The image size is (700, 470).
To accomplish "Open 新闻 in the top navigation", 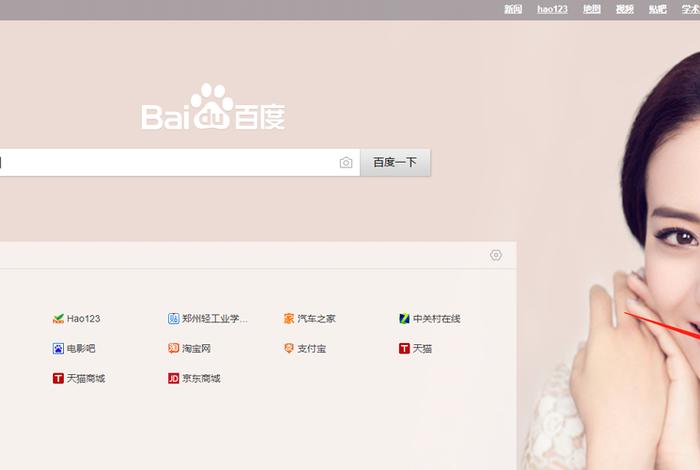I will pyautogui.click(x=513, y=9).
